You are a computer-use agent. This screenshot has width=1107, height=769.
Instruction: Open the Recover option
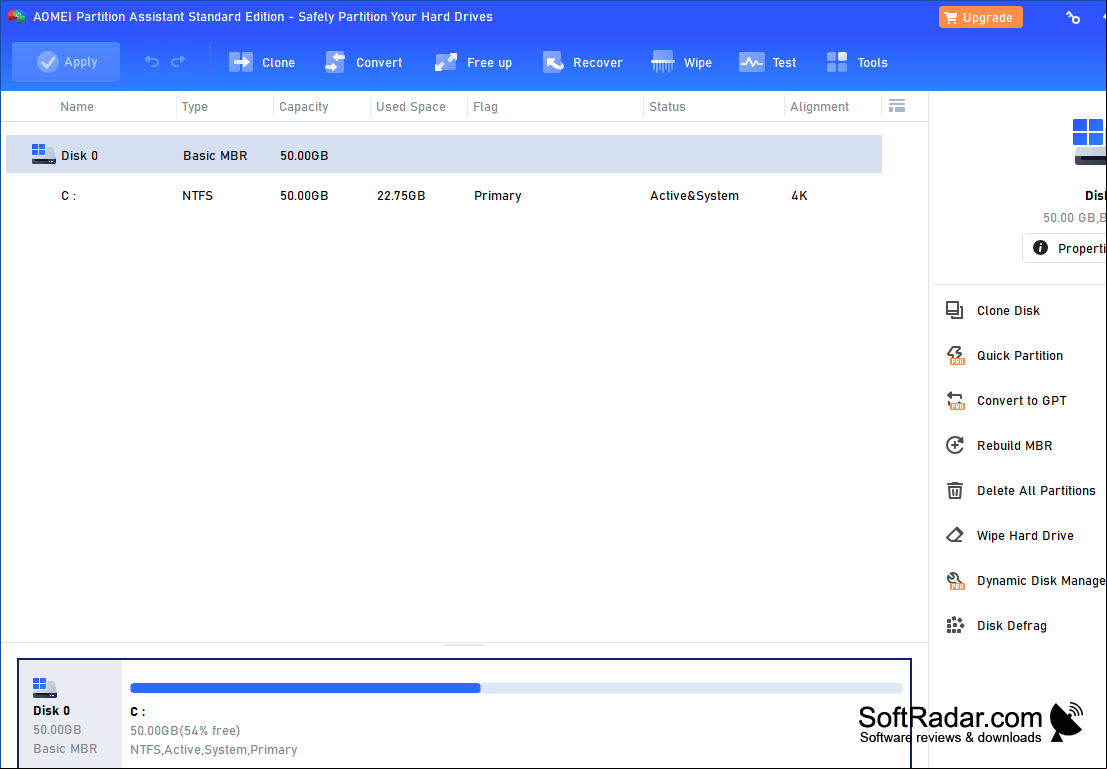click(x=582, y=62)
